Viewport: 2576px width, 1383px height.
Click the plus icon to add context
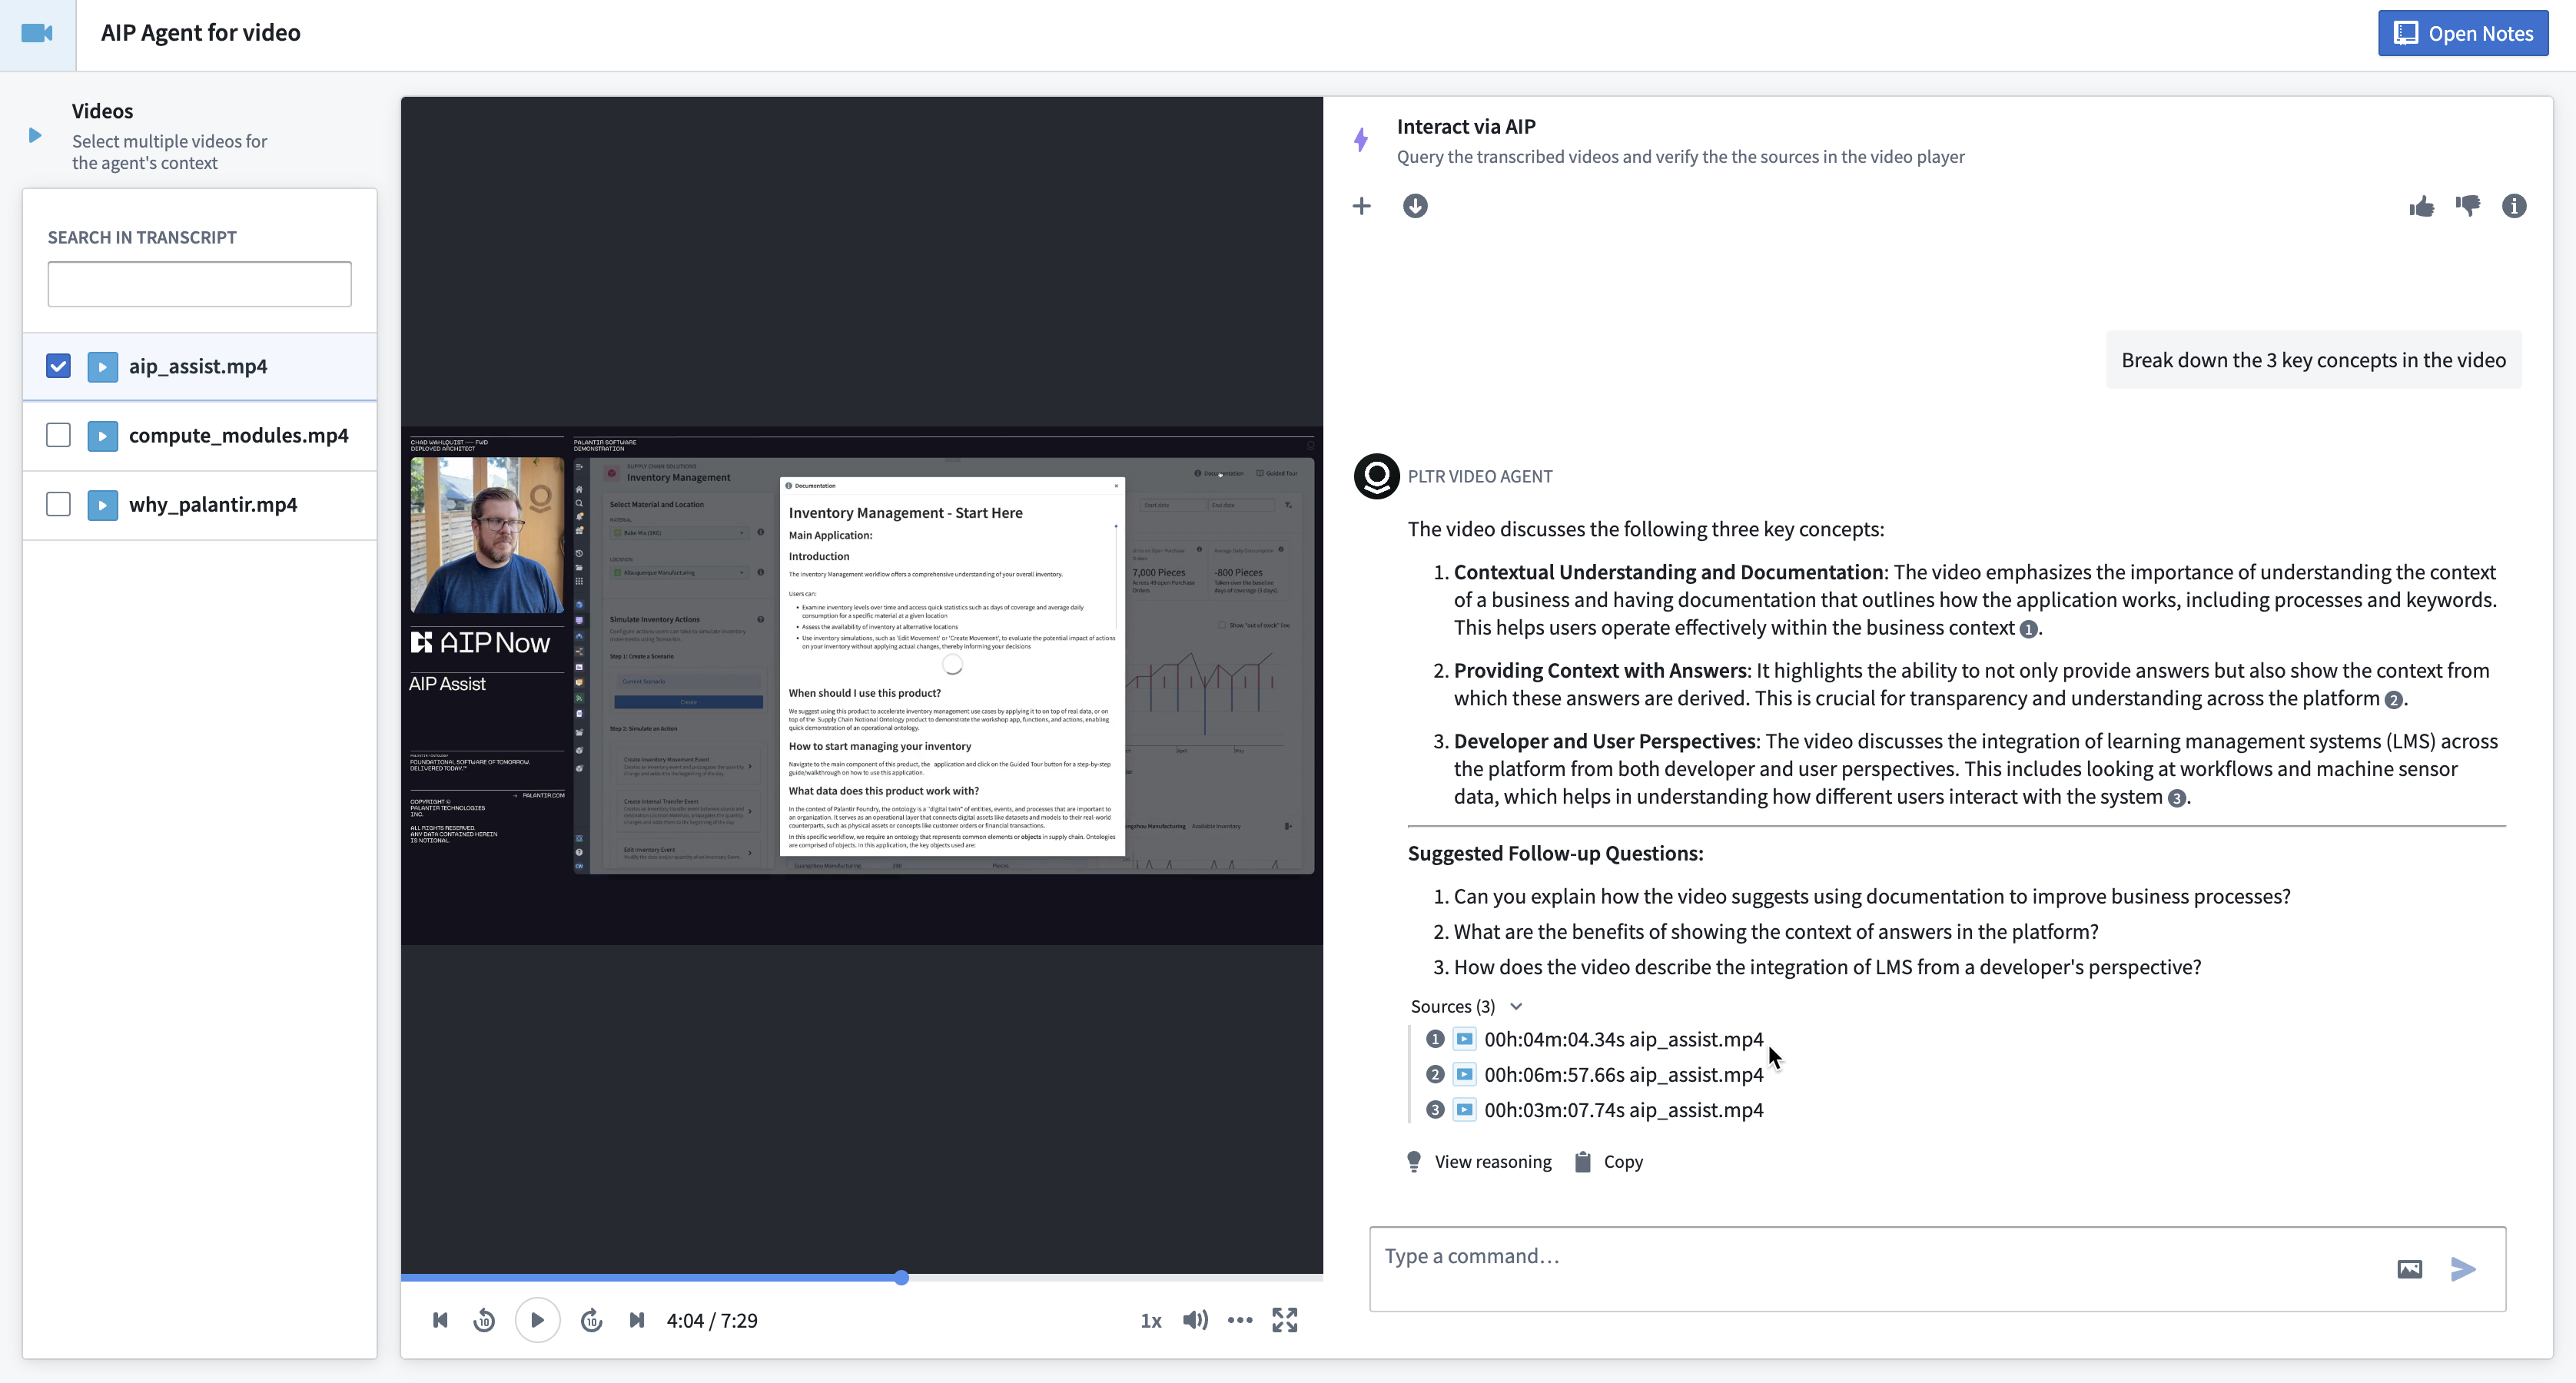1362,206
